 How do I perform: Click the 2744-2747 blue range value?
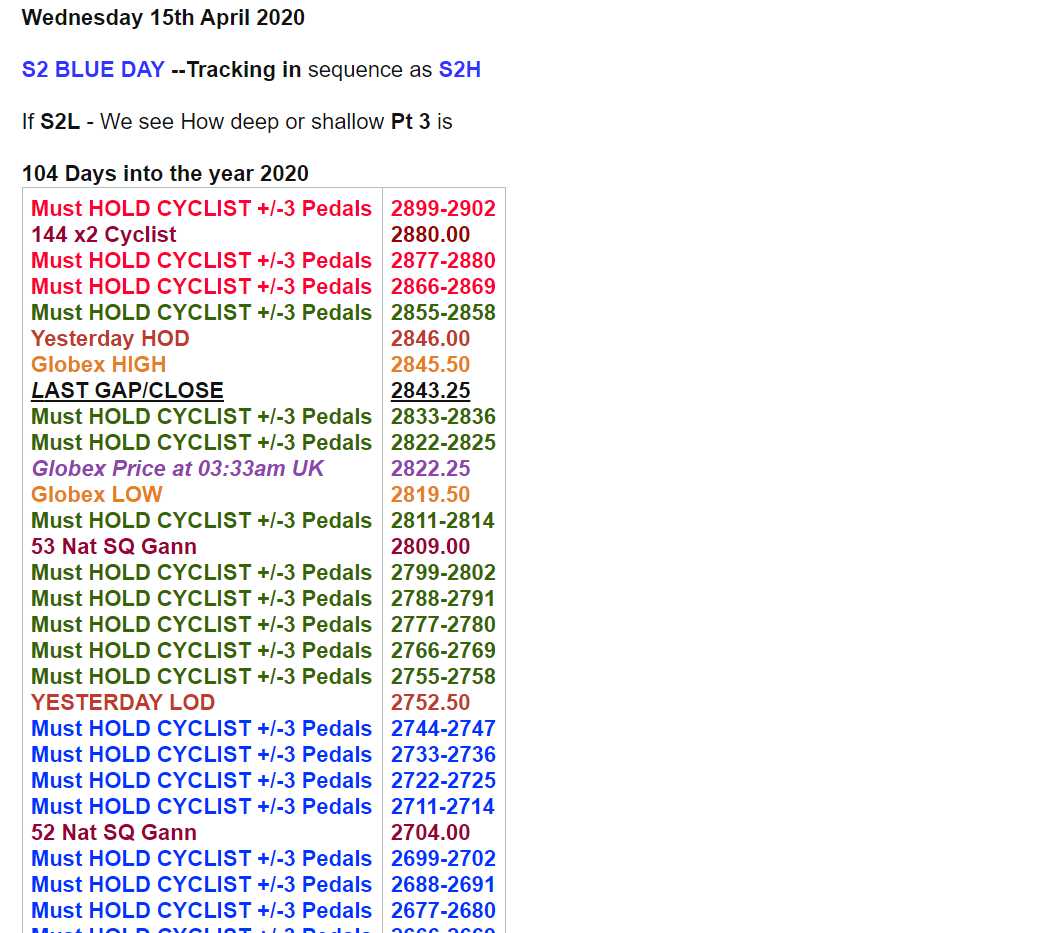(x=443, y=728)
